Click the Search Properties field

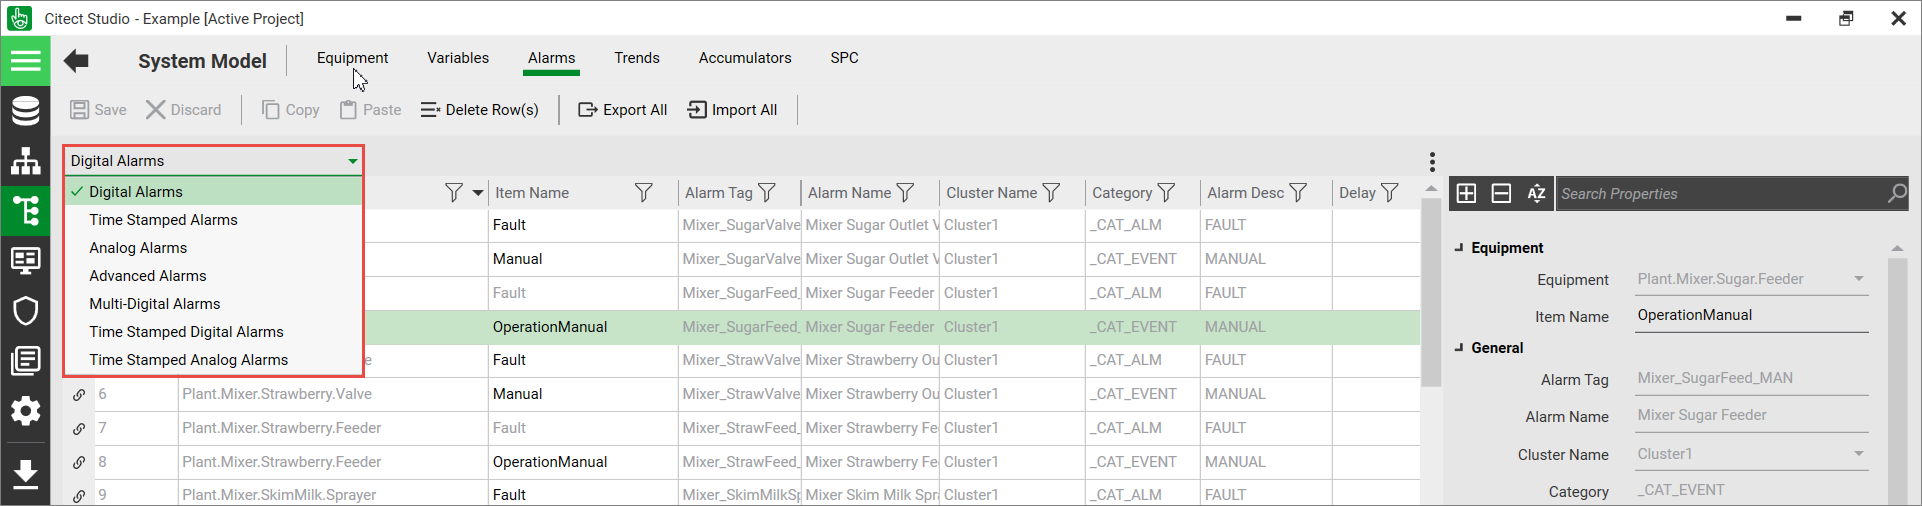pyautogui.click(x=1720, y=194)
